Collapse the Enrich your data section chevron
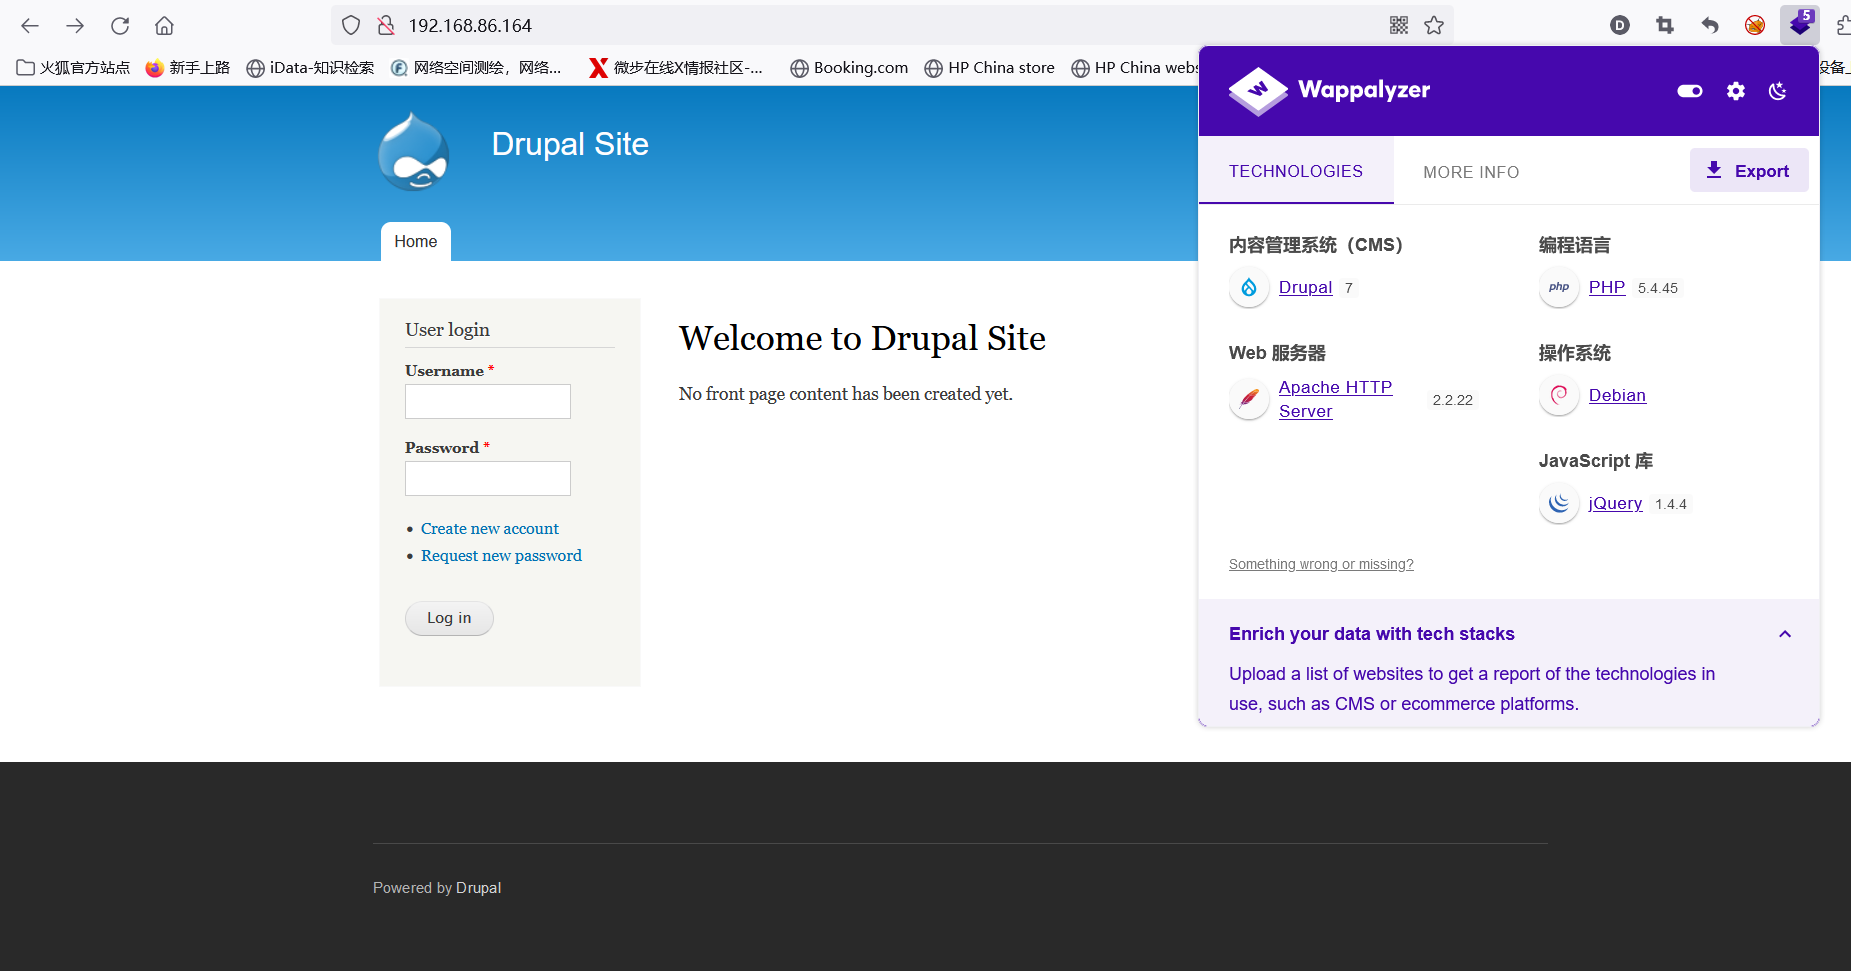Viewport: 1851px width, 971px height. click(1785, 634)
